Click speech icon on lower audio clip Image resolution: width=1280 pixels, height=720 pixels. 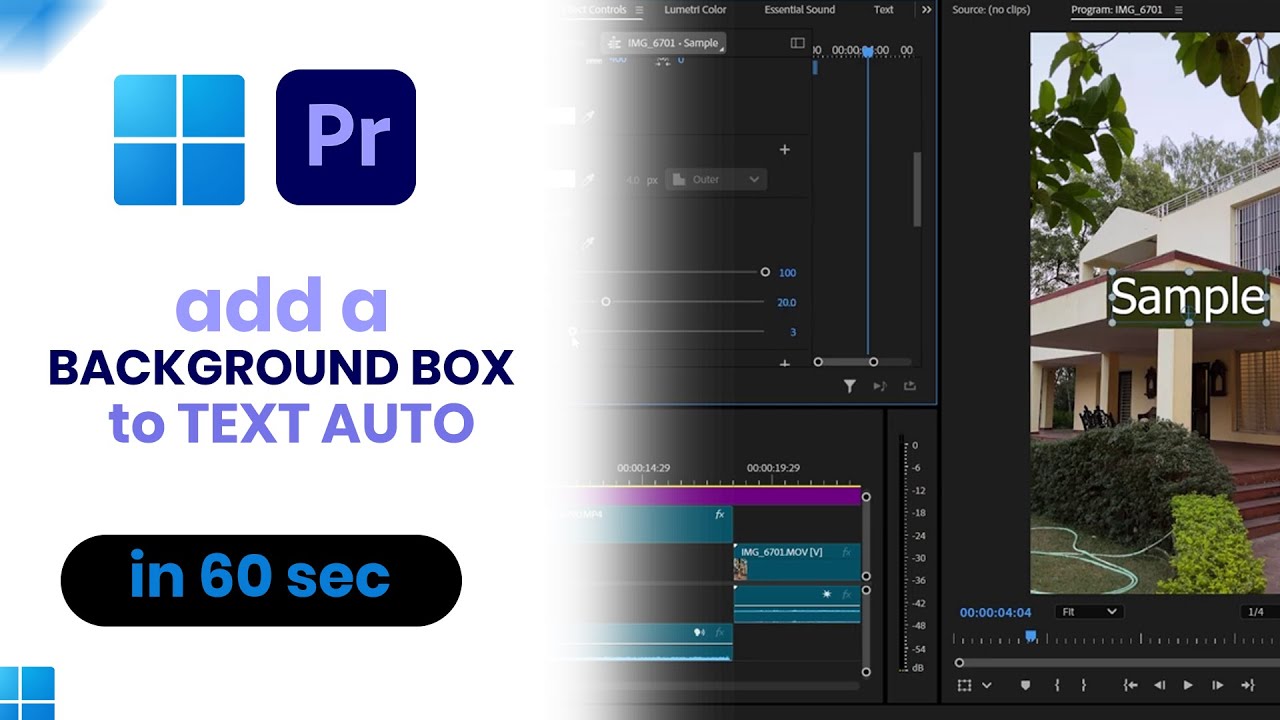click(700, 633)
